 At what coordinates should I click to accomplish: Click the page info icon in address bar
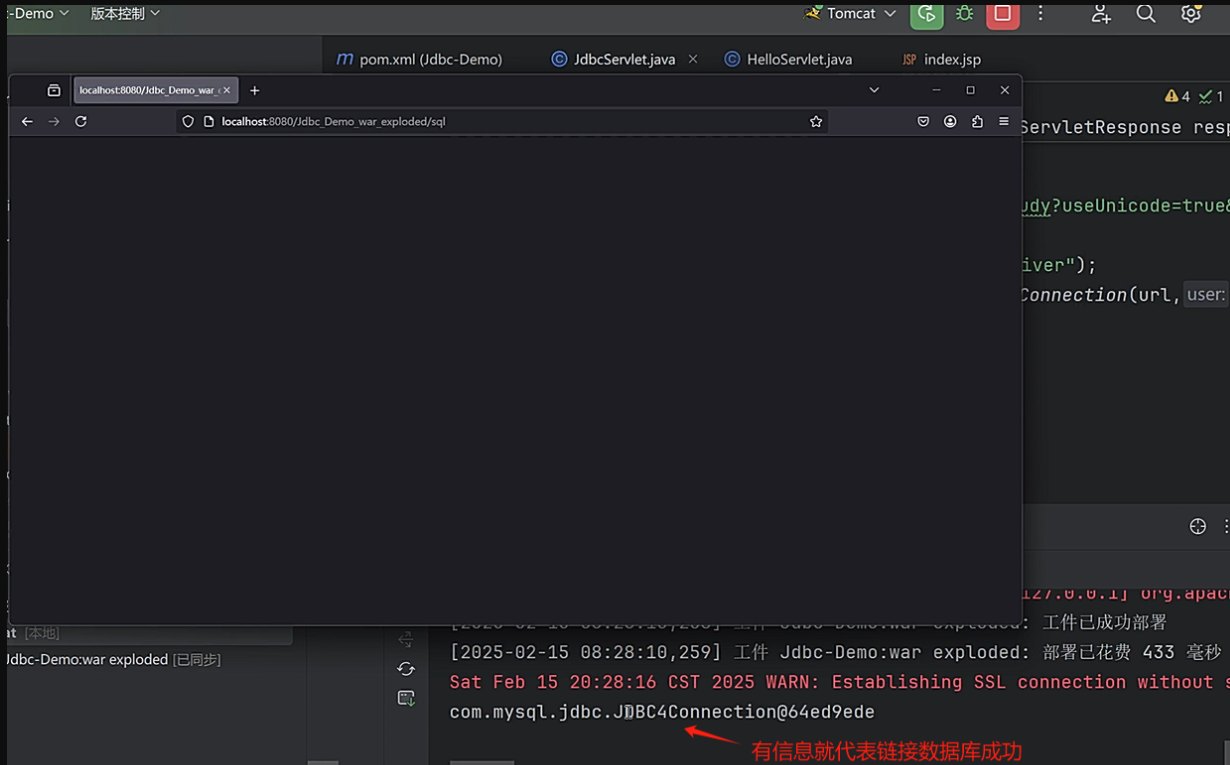tap(209, 121)
